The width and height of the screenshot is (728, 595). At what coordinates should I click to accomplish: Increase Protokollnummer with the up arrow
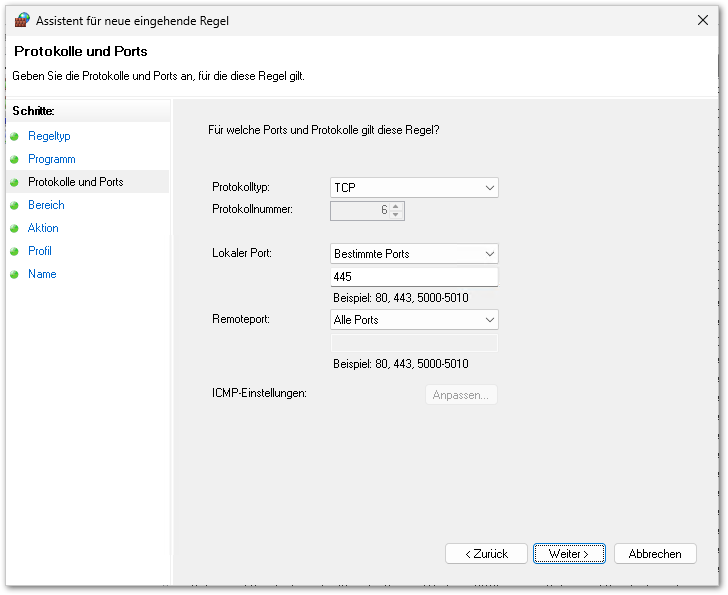click(x=396, y=207)
